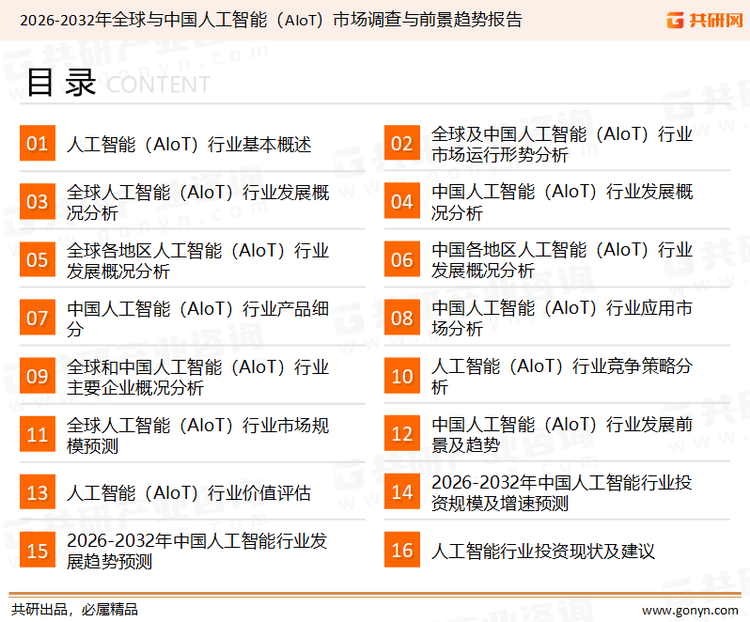The height and width of the screenshot is (622, 750).
Task: Open 全球及中国人工智能行业市场运行形势分析 entry
Action: [x=561, y=144]
